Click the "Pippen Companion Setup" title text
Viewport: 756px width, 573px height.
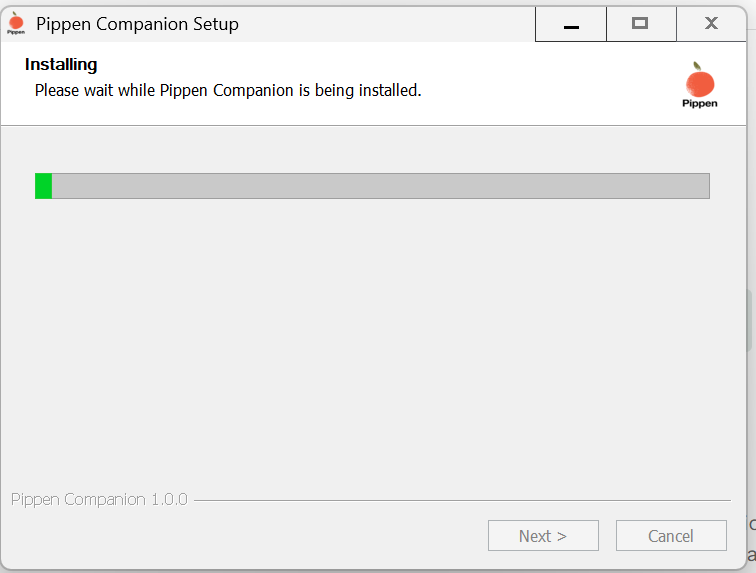pos(137,23)
